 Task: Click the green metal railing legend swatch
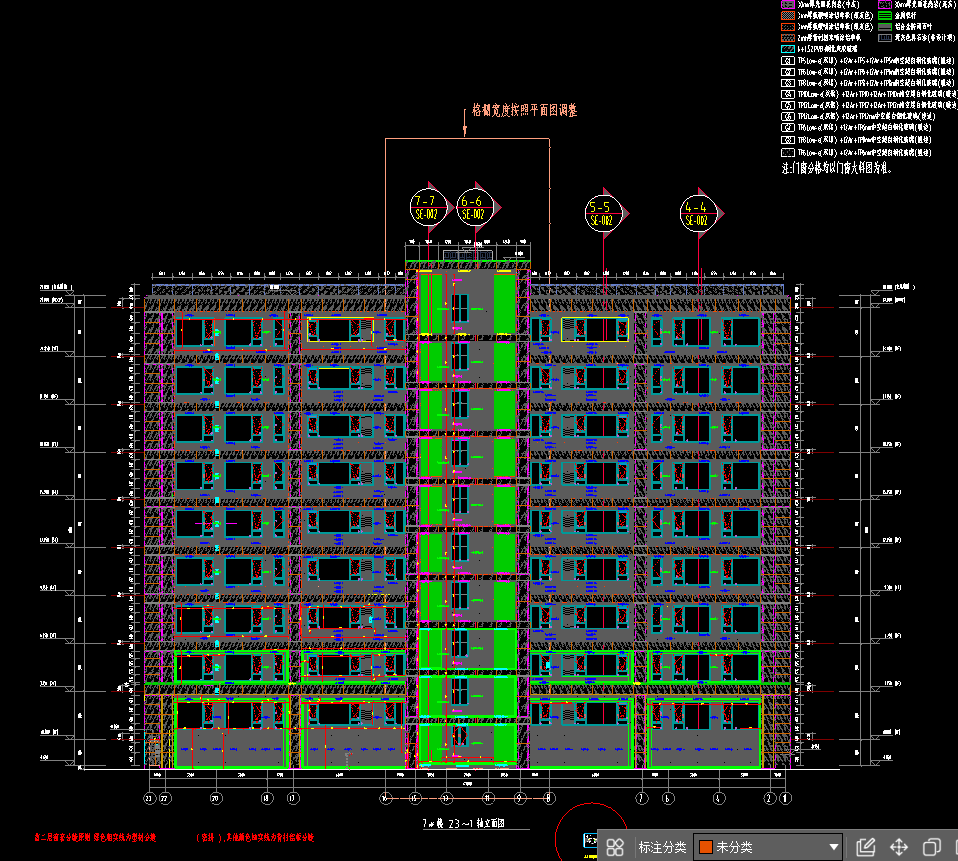click(x=885, y=17)
